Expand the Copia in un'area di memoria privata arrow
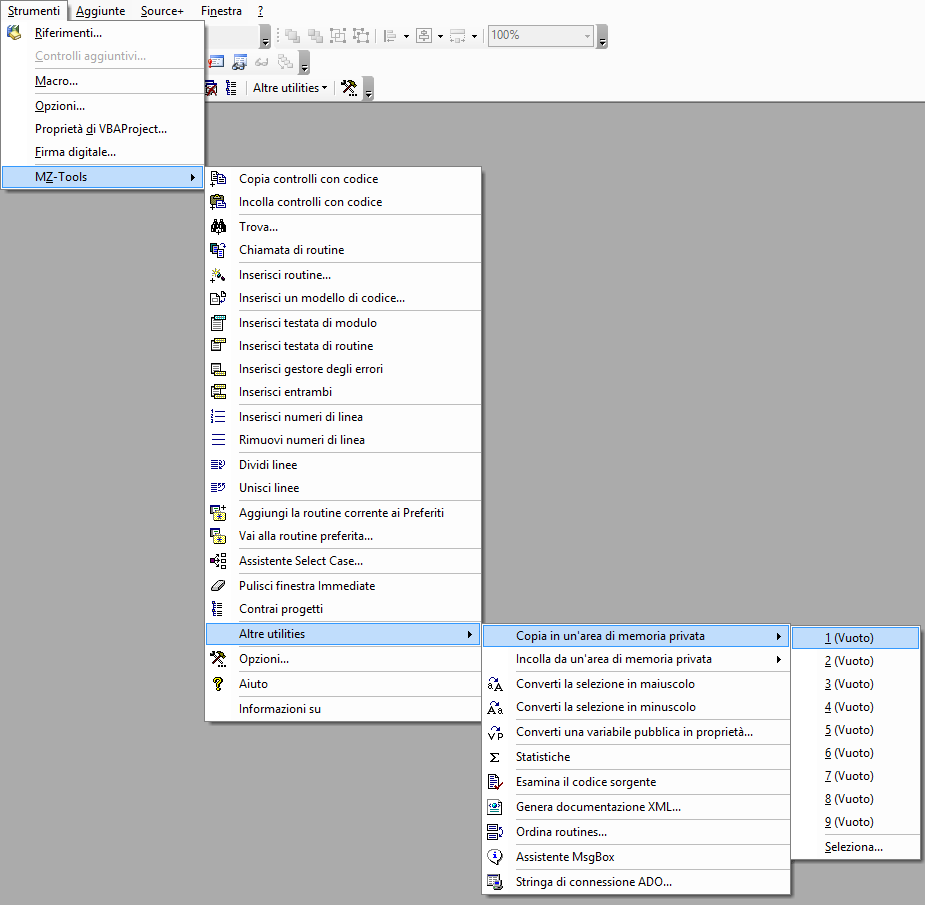The image size is (925, 905). [779, 637]
